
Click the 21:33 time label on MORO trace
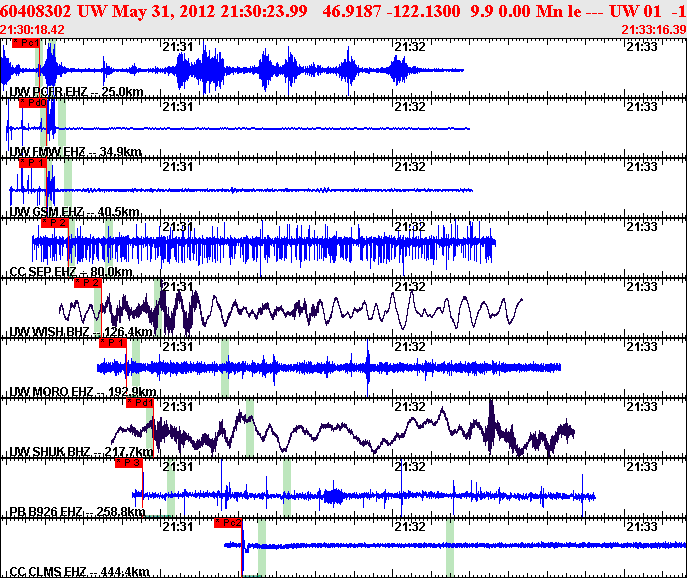click(641, 347)
